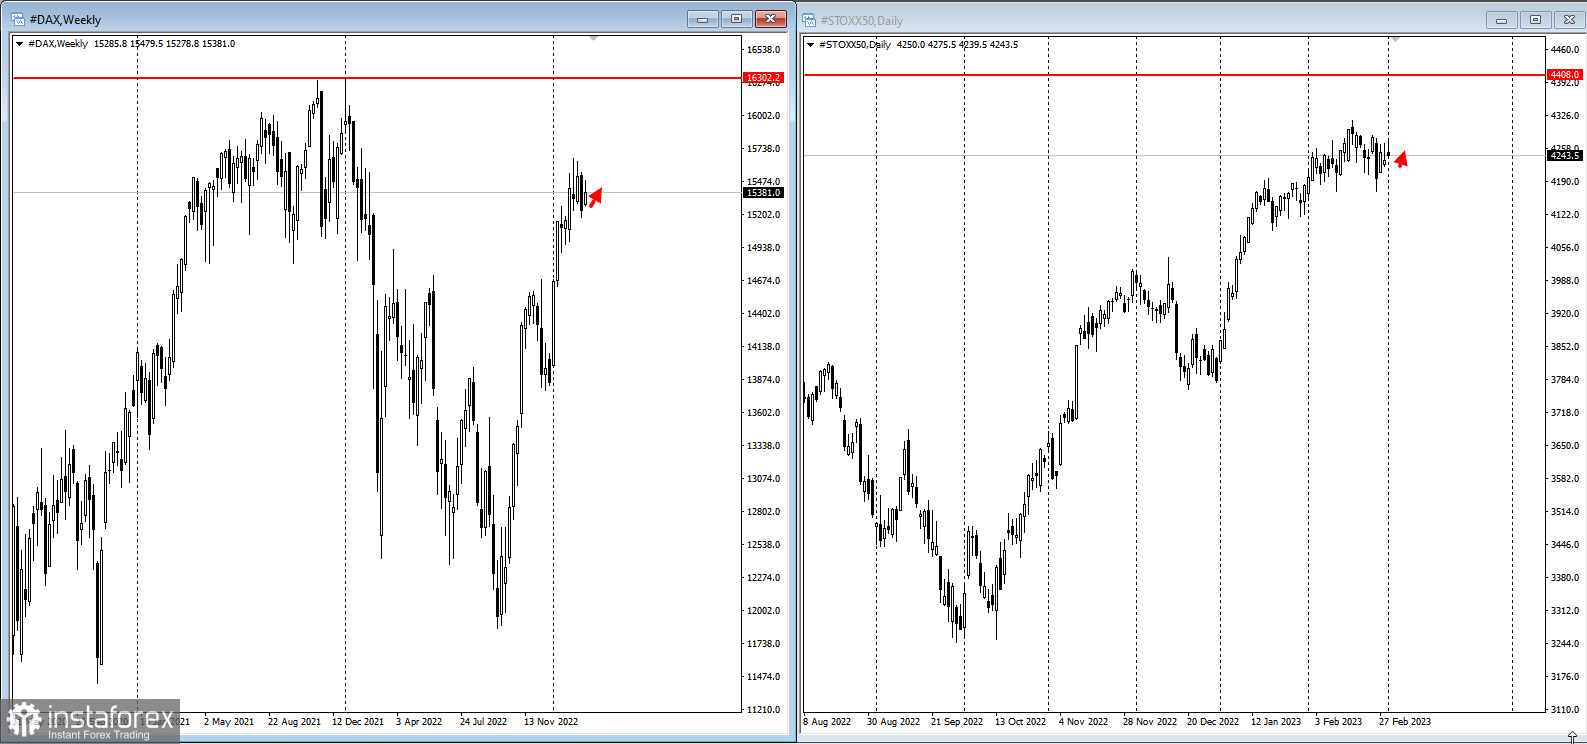1587x744 pixels.
Task: Click the '8 Aug 2022' date label
Action: coord(827,722)
